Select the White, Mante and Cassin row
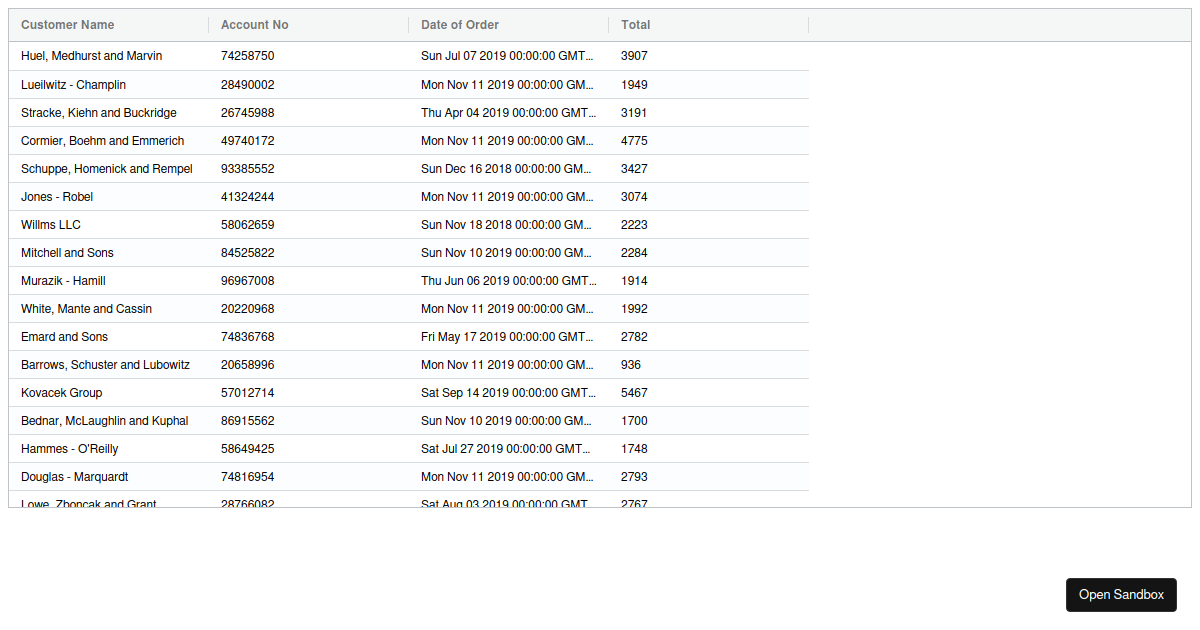The image size is (1200, 630). [x=86, y=309]
